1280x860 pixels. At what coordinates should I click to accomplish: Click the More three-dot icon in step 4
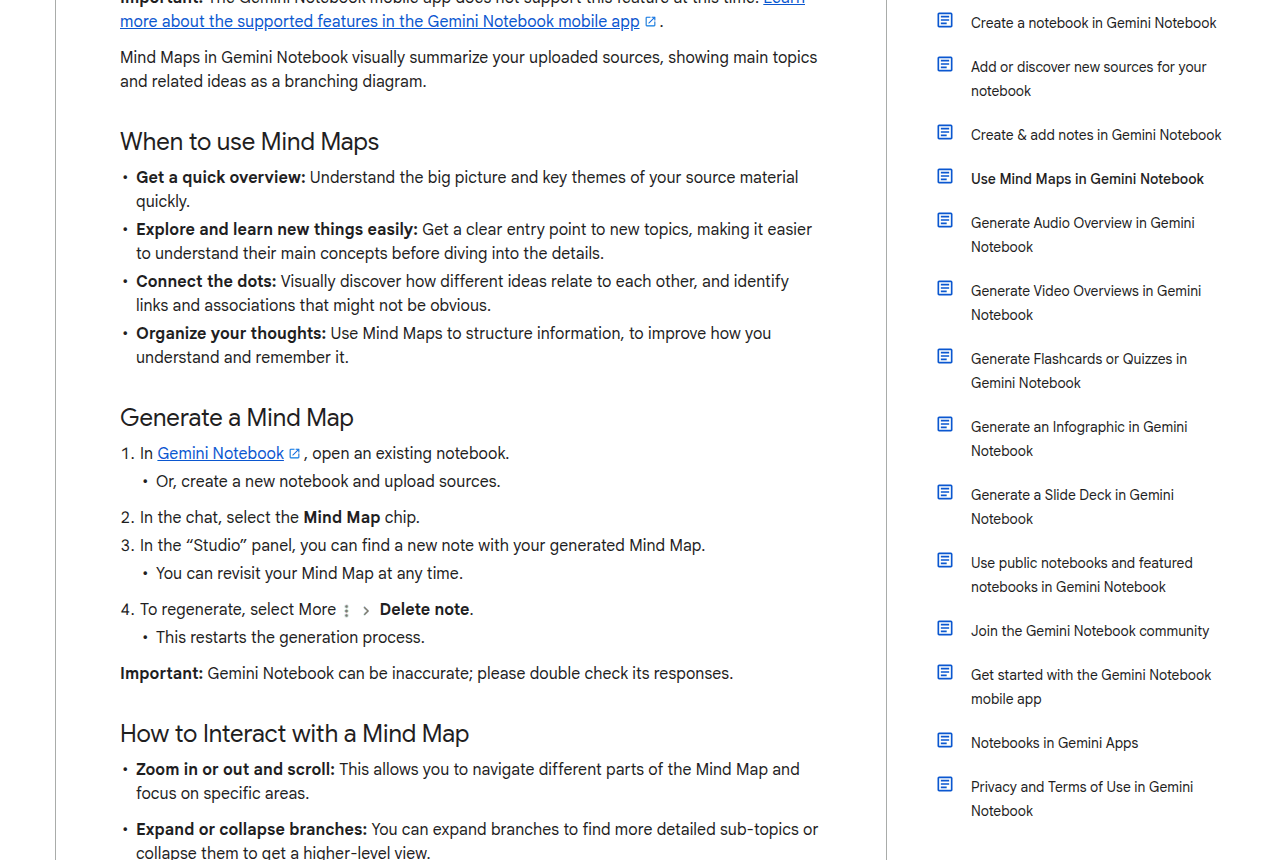[x=347, y=611]
